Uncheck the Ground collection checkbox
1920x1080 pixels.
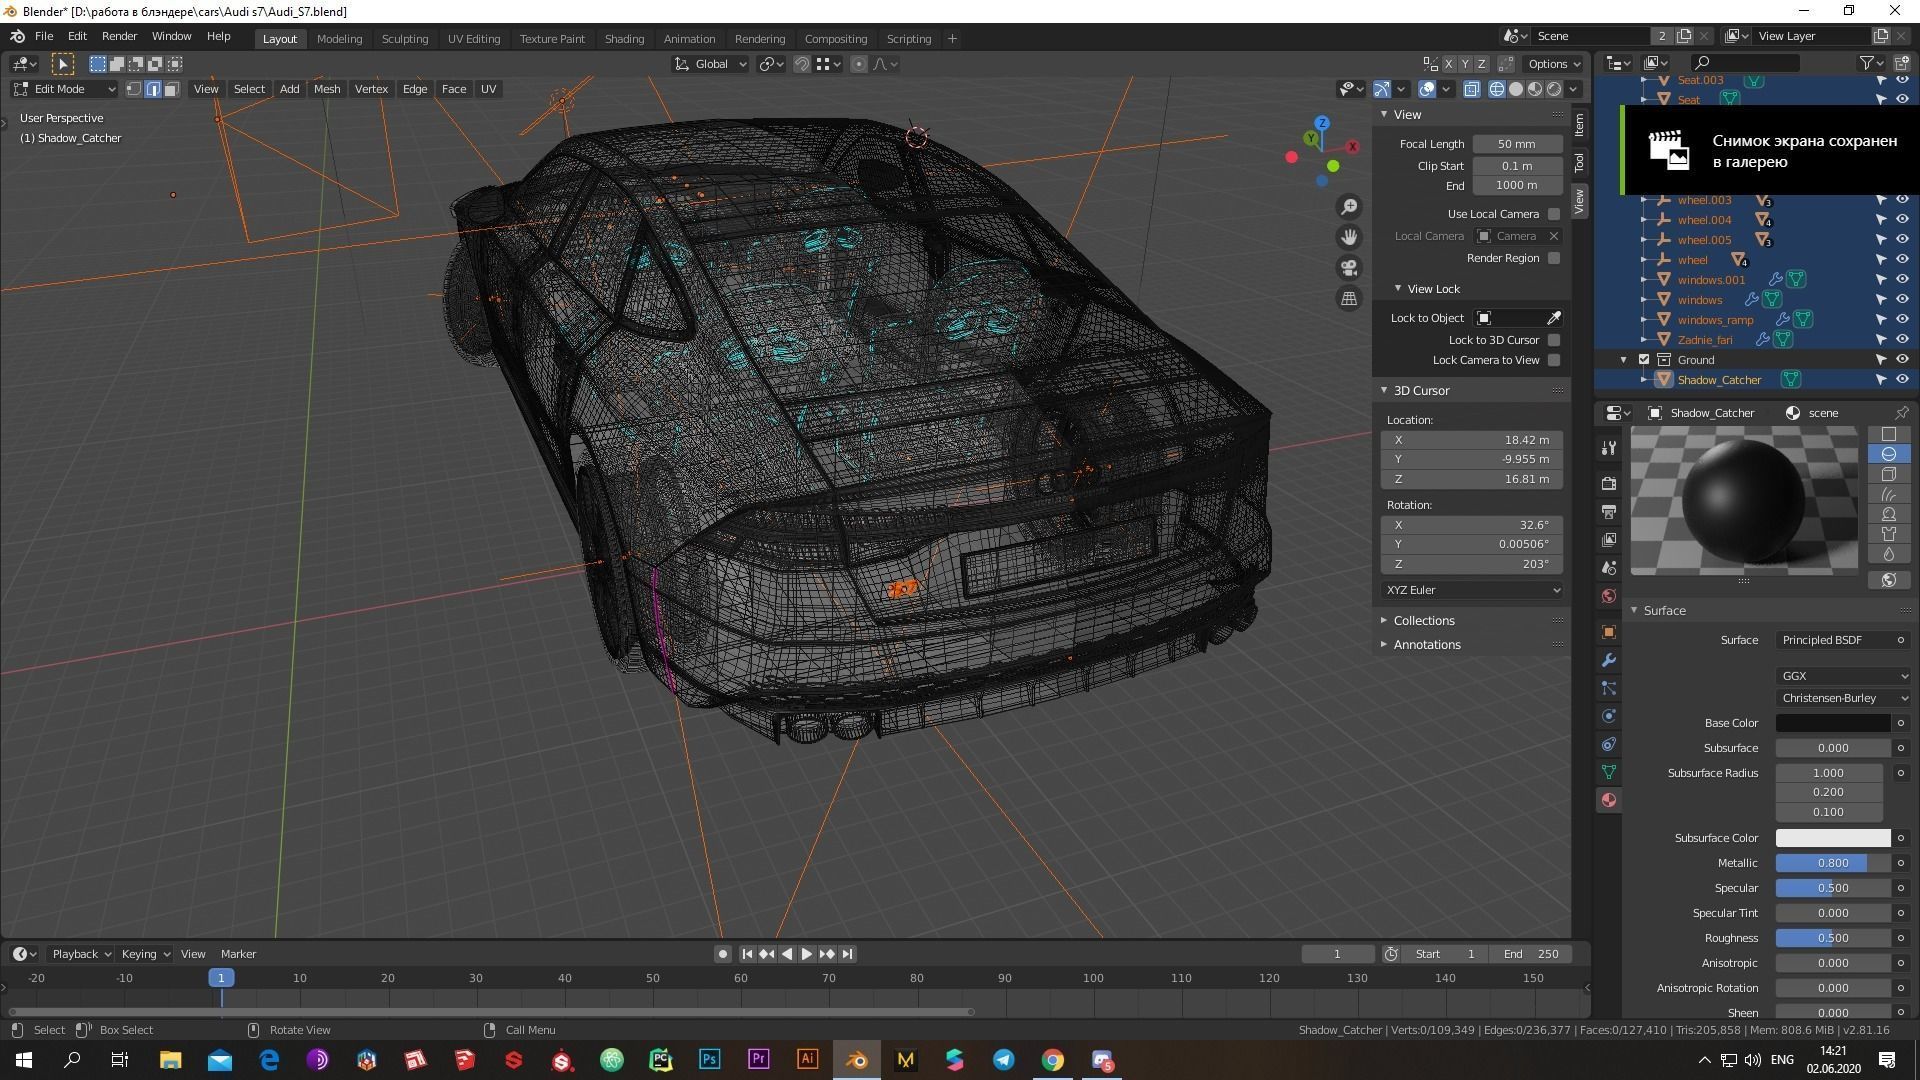[1644, 360]
